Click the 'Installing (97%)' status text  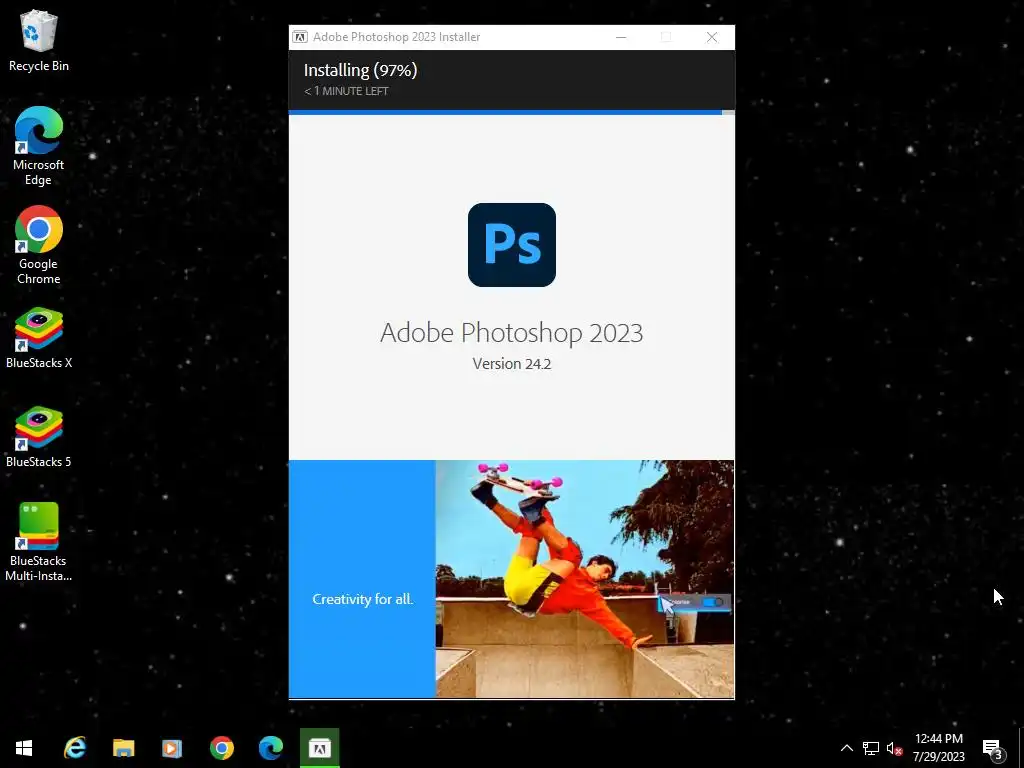tap(360, 70)
